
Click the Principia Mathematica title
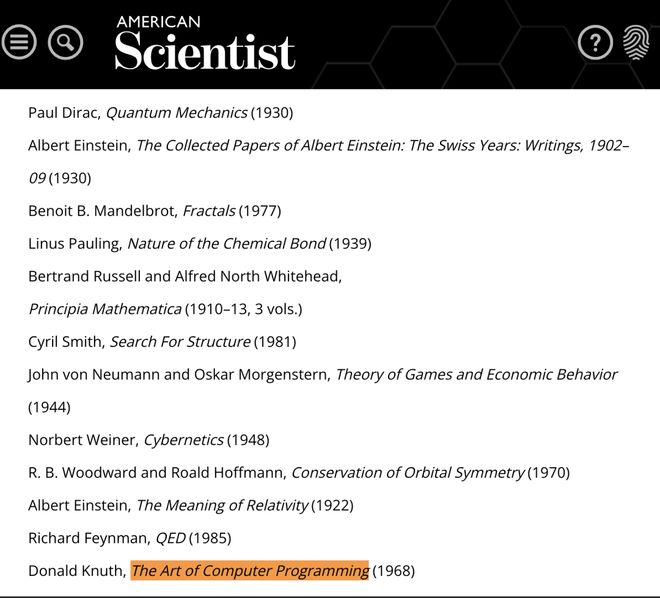point(105,309)
